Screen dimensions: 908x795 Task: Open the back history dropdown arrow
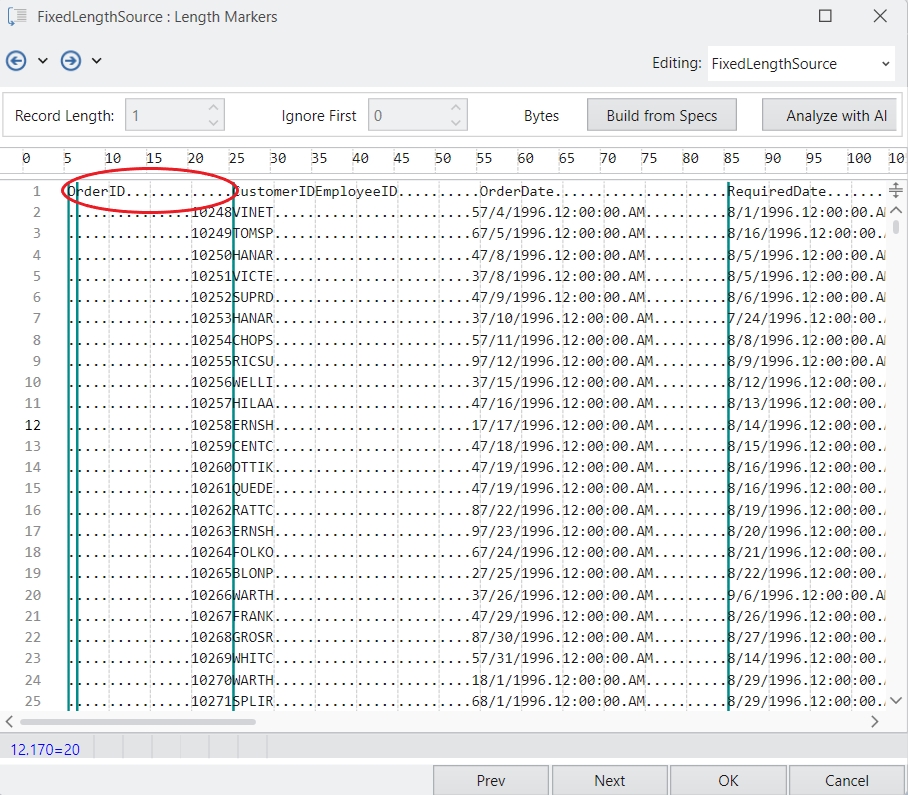click(x=43, y=61)
